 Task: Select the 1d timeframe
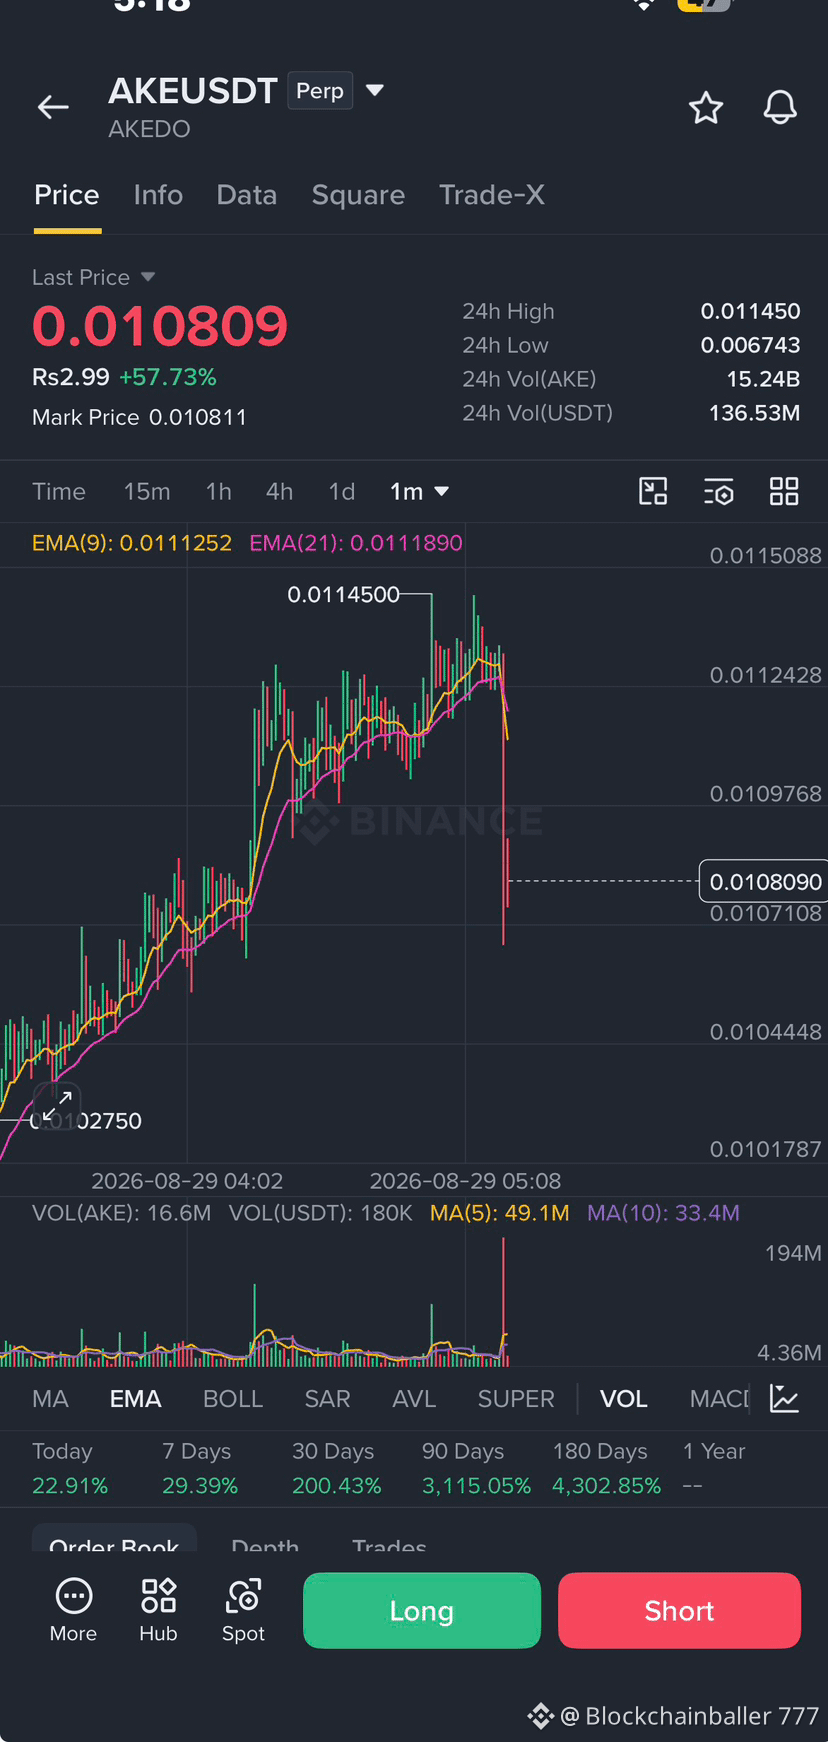coord(342,491)
